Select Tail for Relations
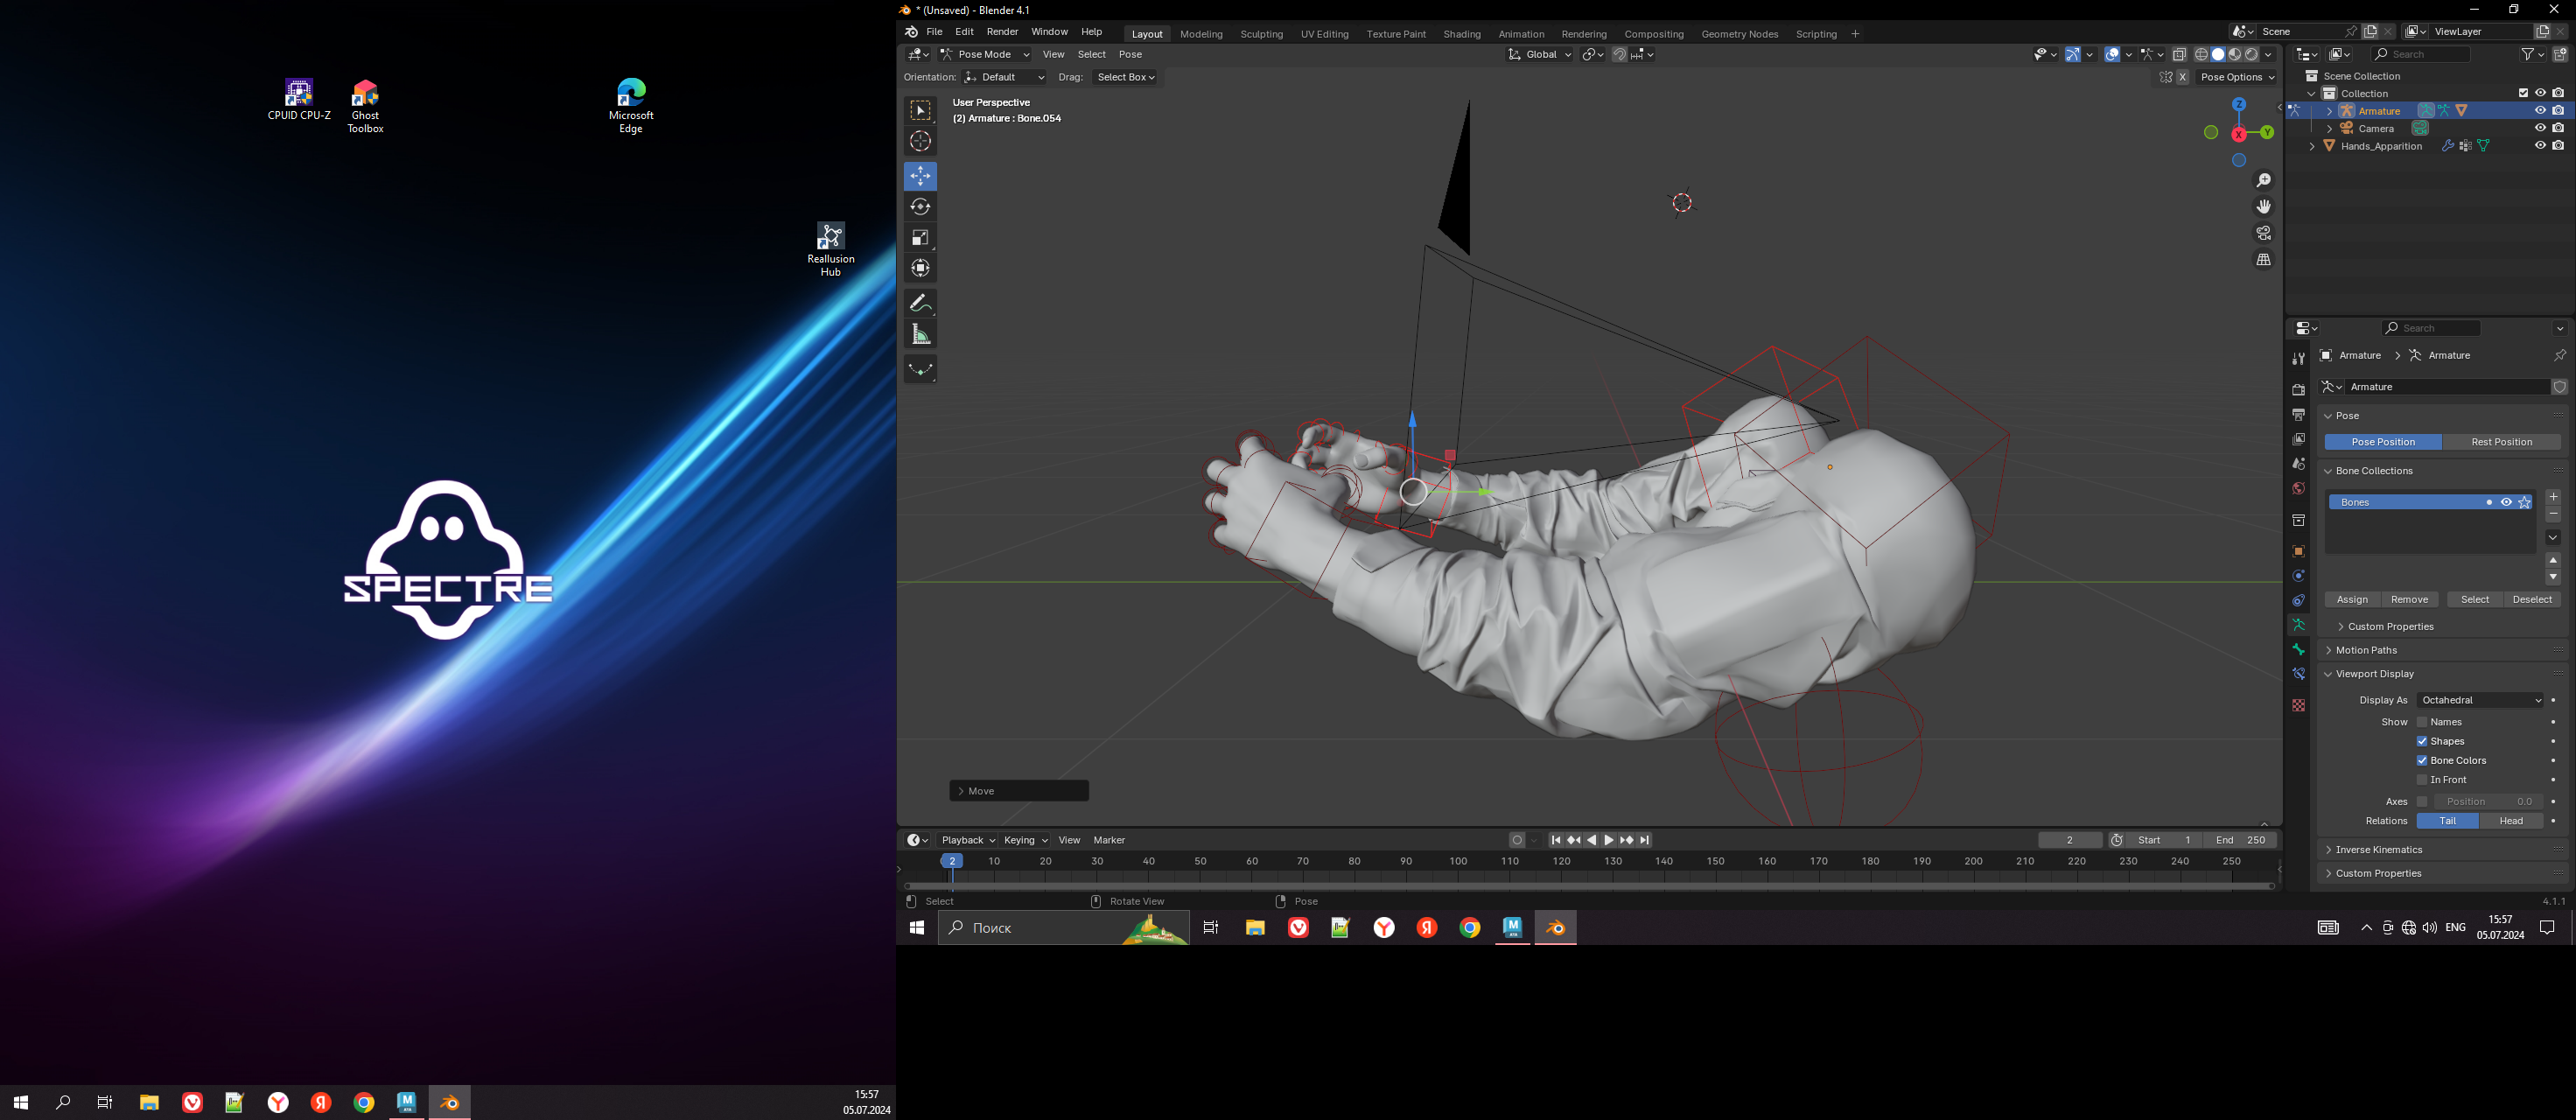Image resolution: width=2576 pixels, height=1120 pixels. pyautogui.click(x=2447, y=821)
